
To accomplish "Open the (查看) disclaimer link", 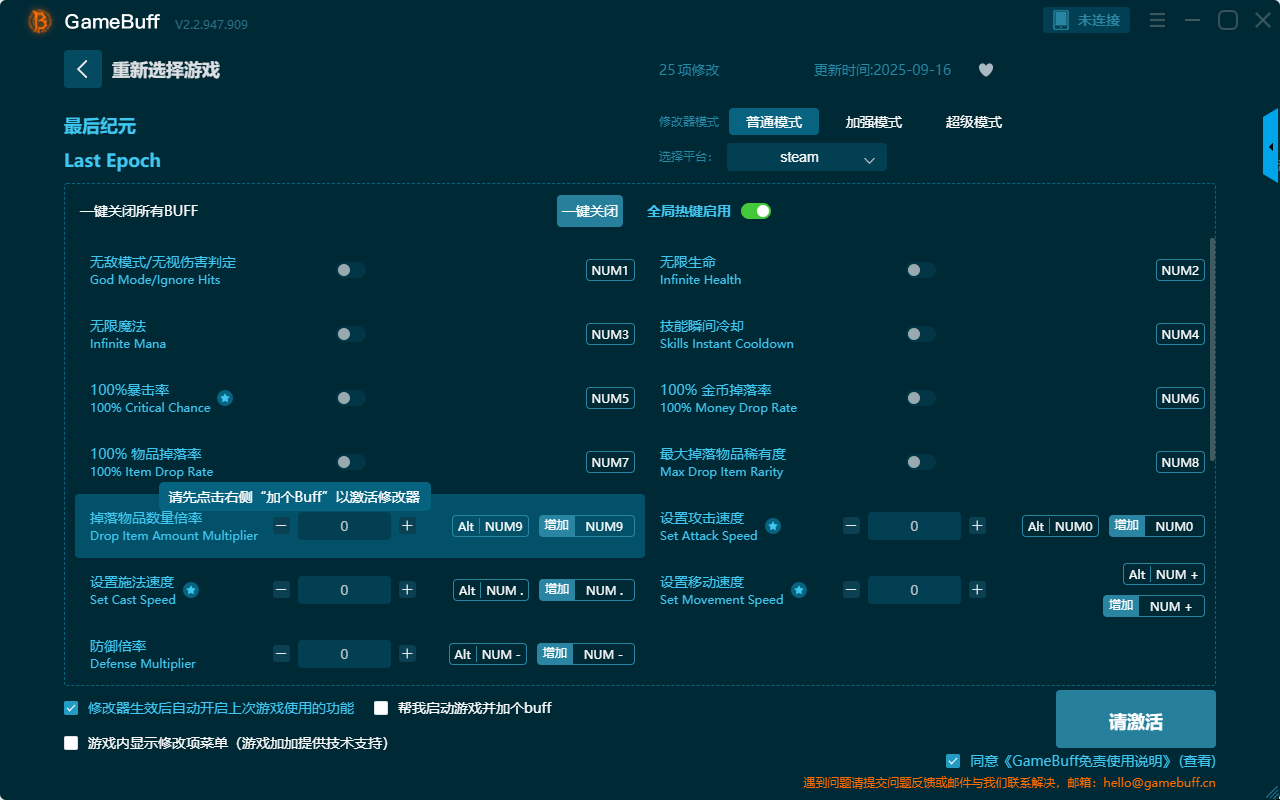I will pos(1195,761).
